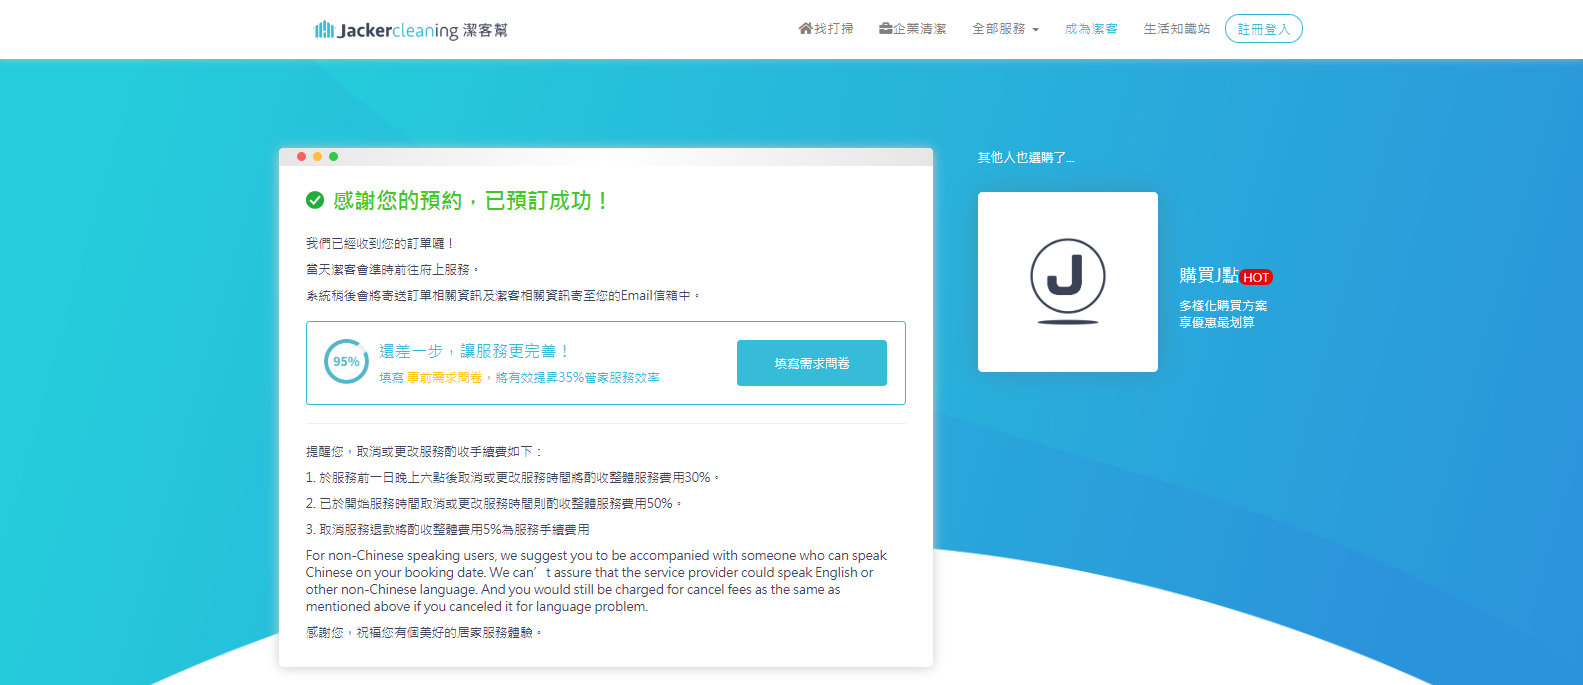Open the yellow 事前需求問卷 link
Screen dimensions: 1583x685
(444, 378)
